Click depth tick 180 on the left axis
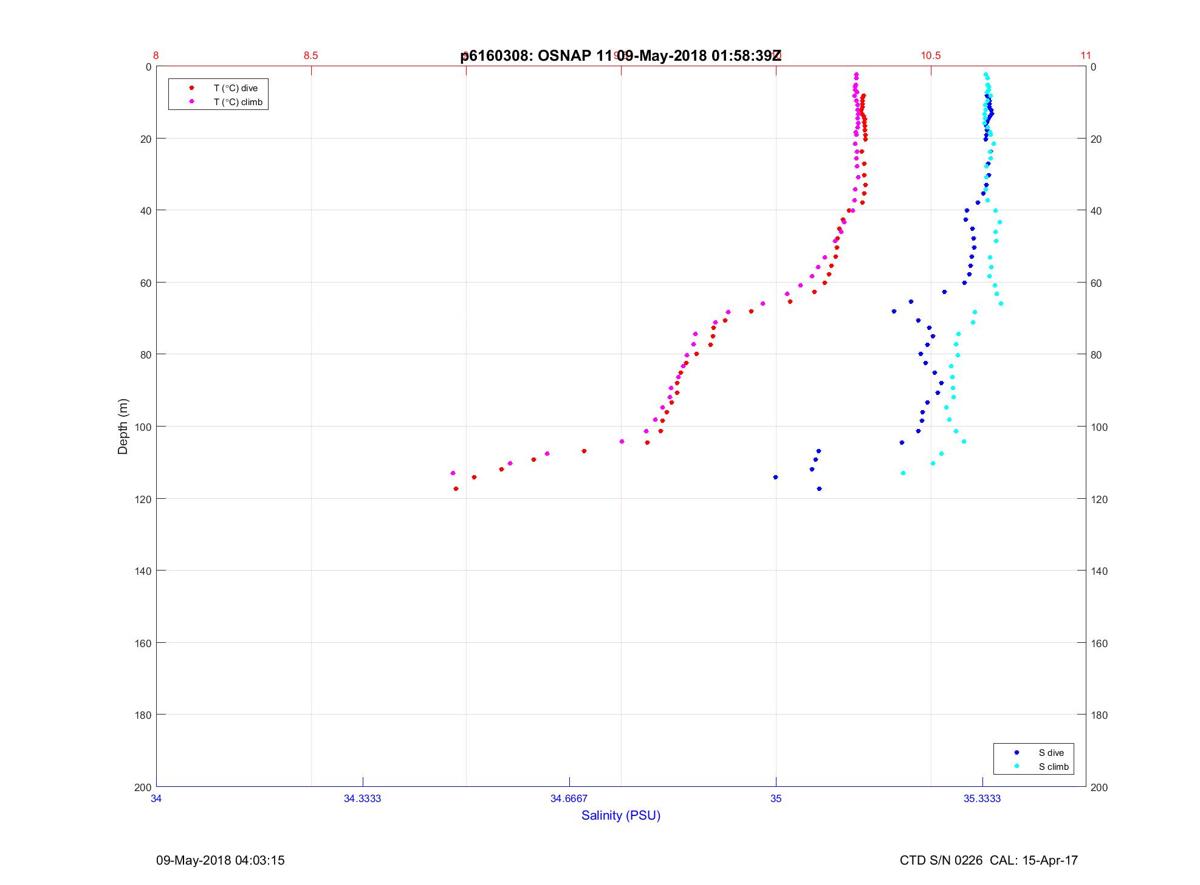Viewport: 1200px width, 885px height. click(142, 715)
